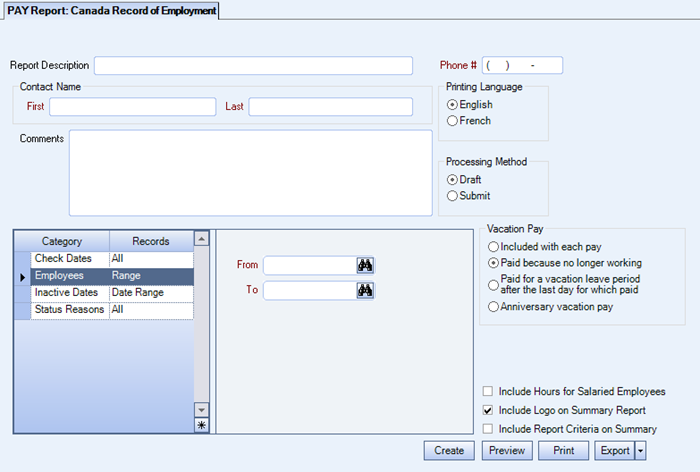
Task: Click the asterisk button below category list
Action: [x=201, y=426]
